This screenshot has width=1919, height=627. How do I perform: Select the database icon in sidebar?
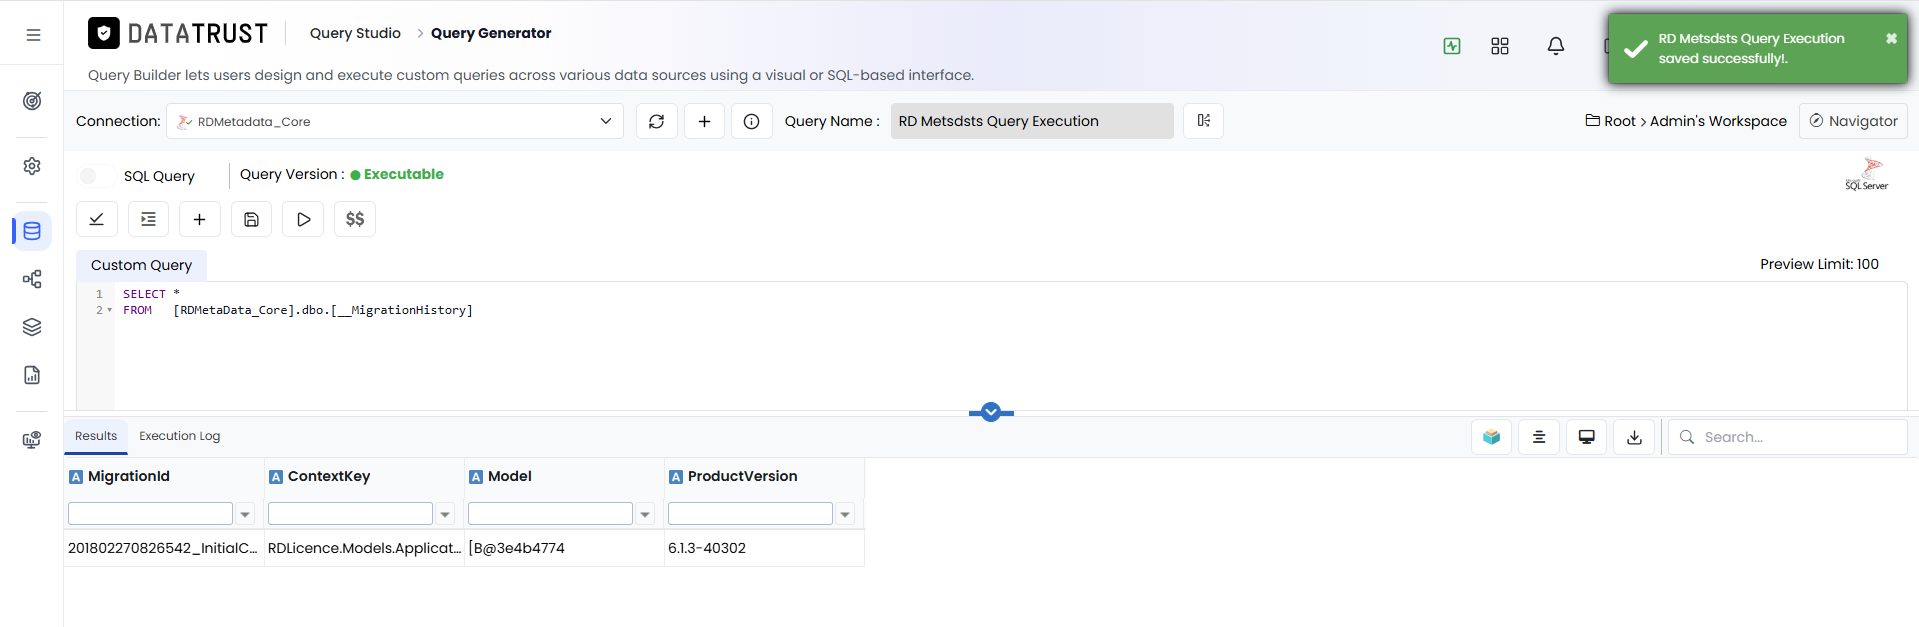32,231
